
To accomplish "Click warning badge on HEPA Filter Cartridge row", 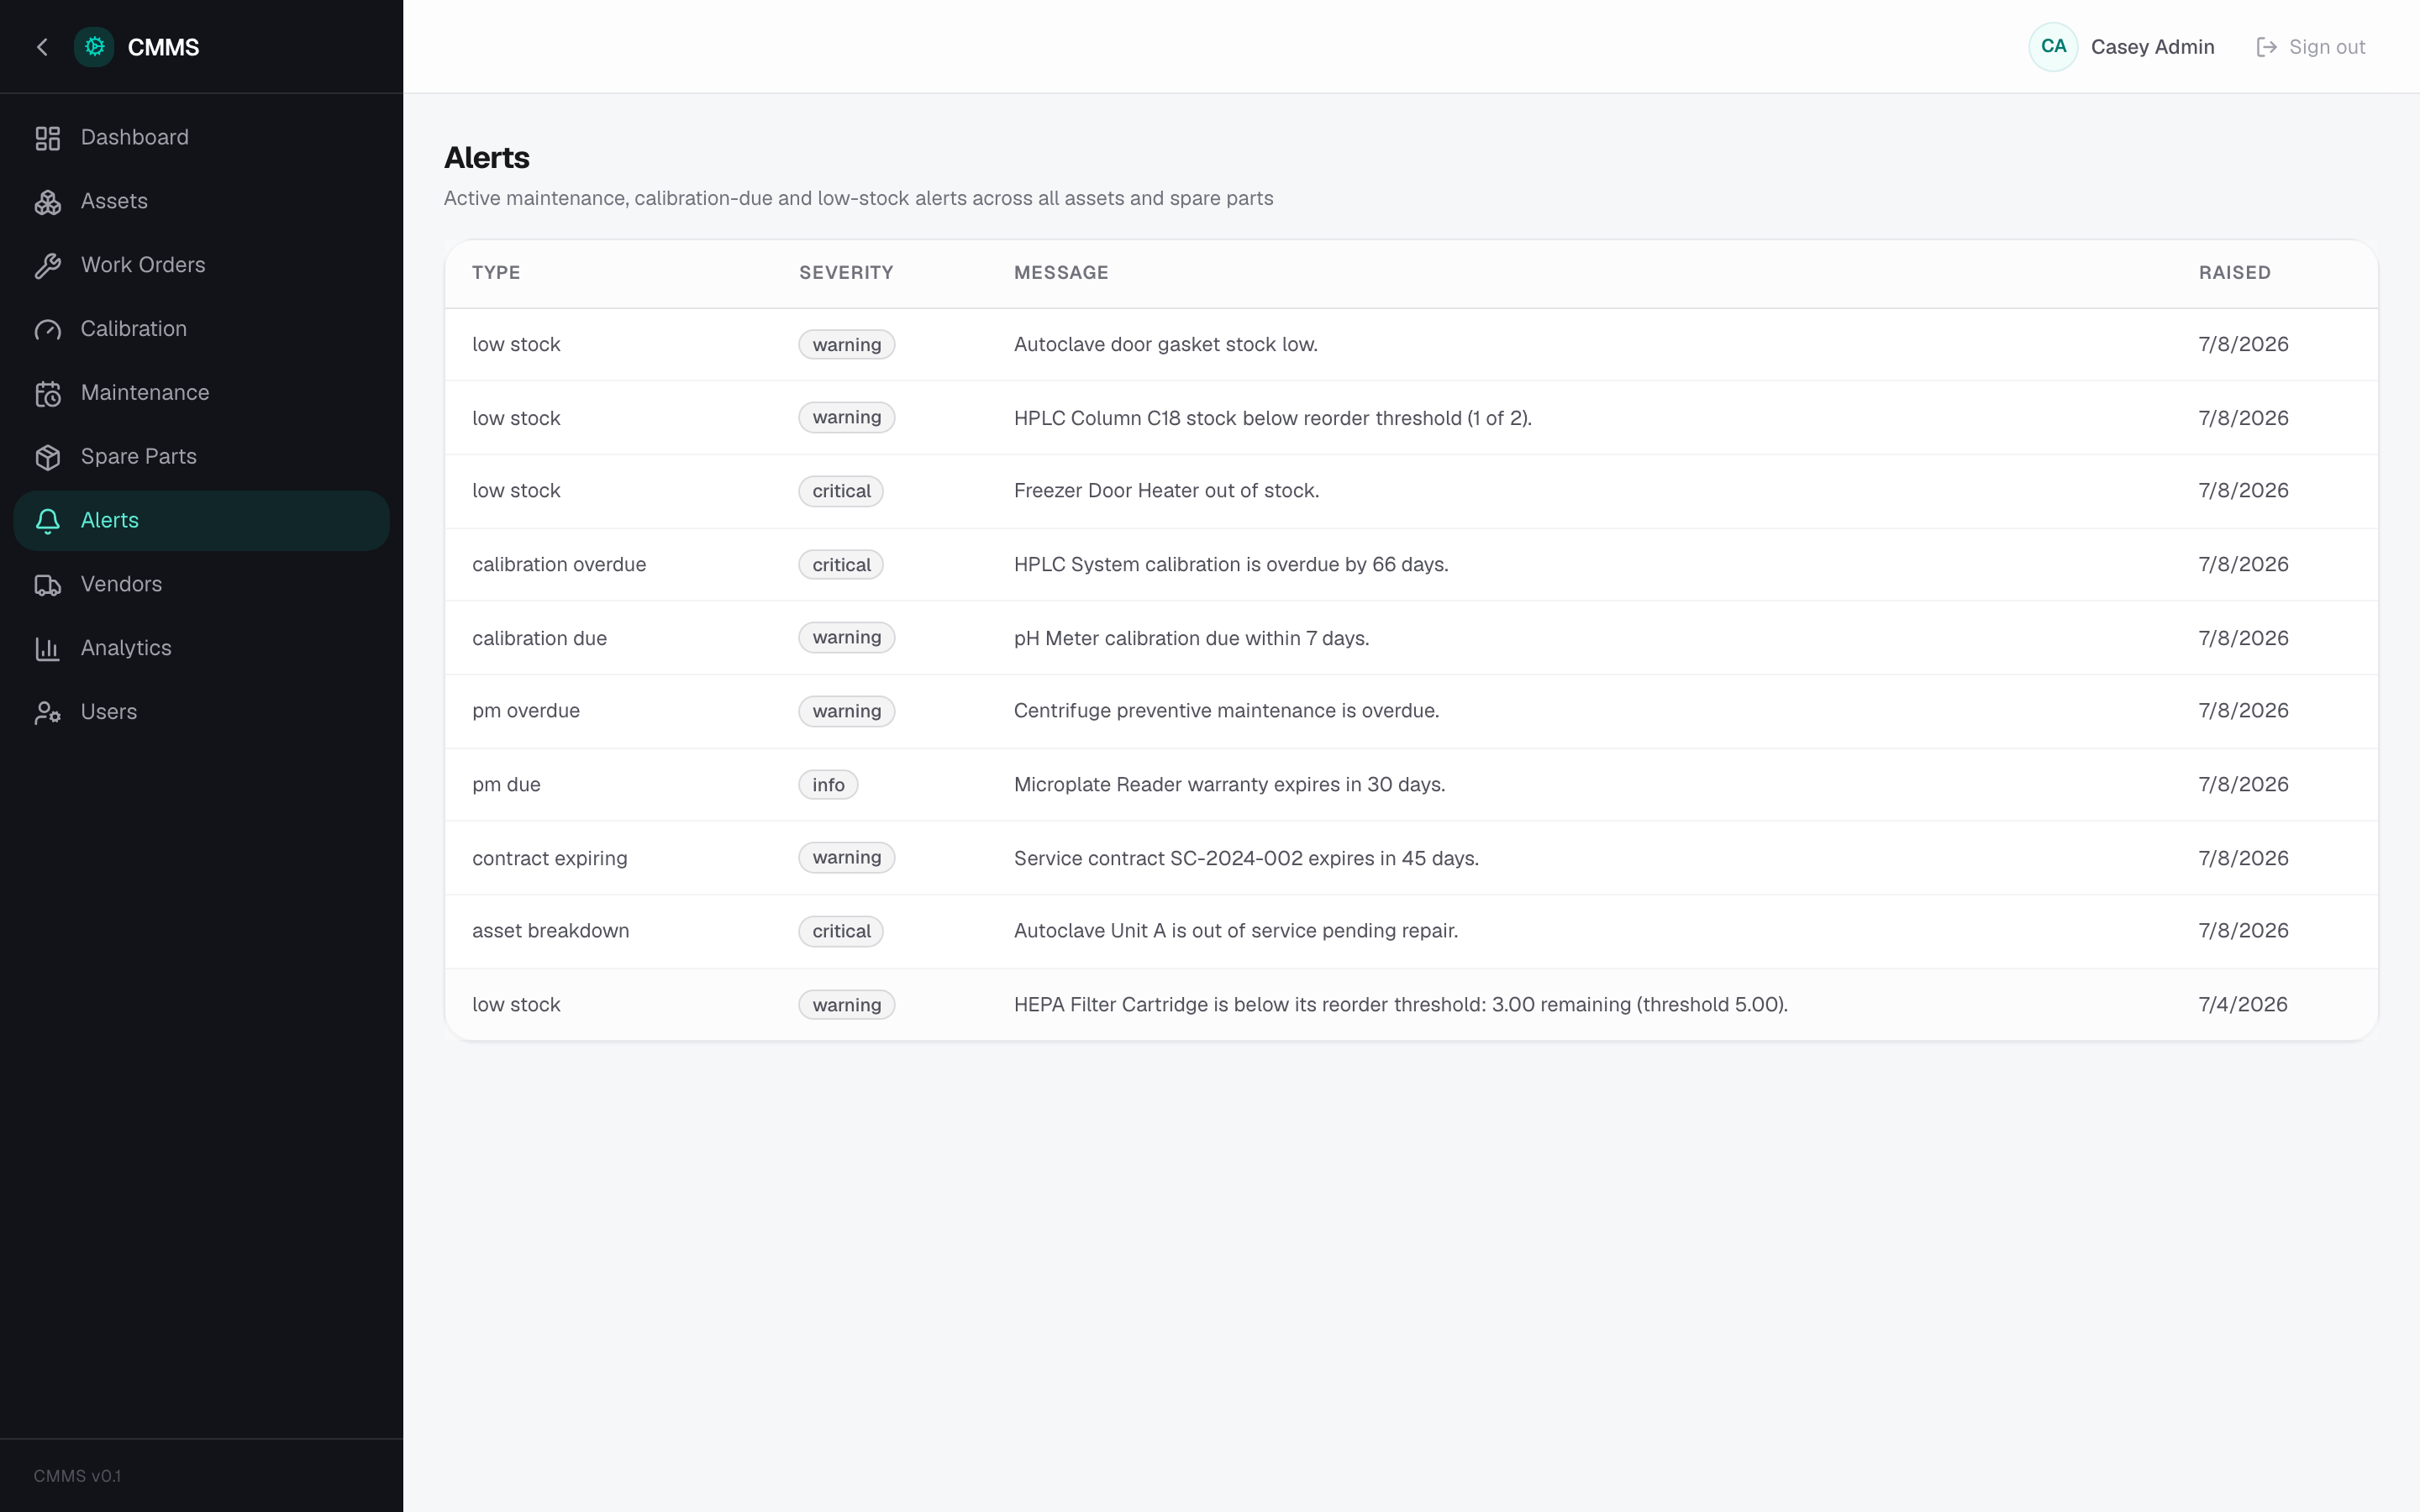I will pyautogui.click(x=847, y=1005).
